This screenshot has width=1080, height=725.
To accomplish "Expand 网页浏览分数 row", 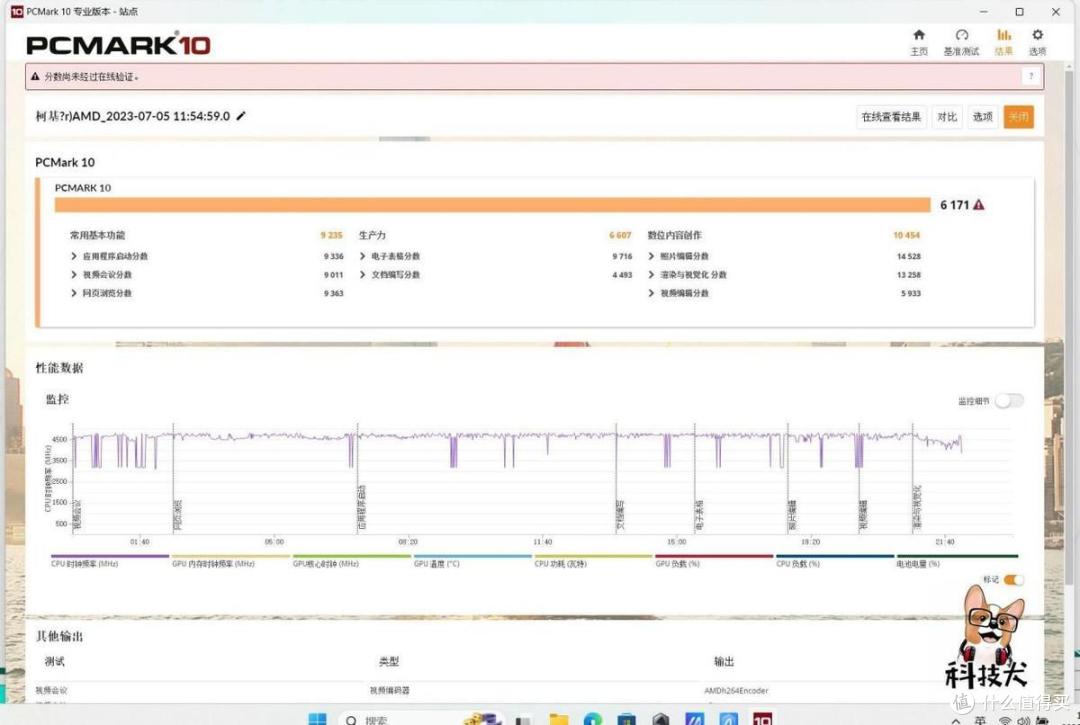I will coord(74,293).
